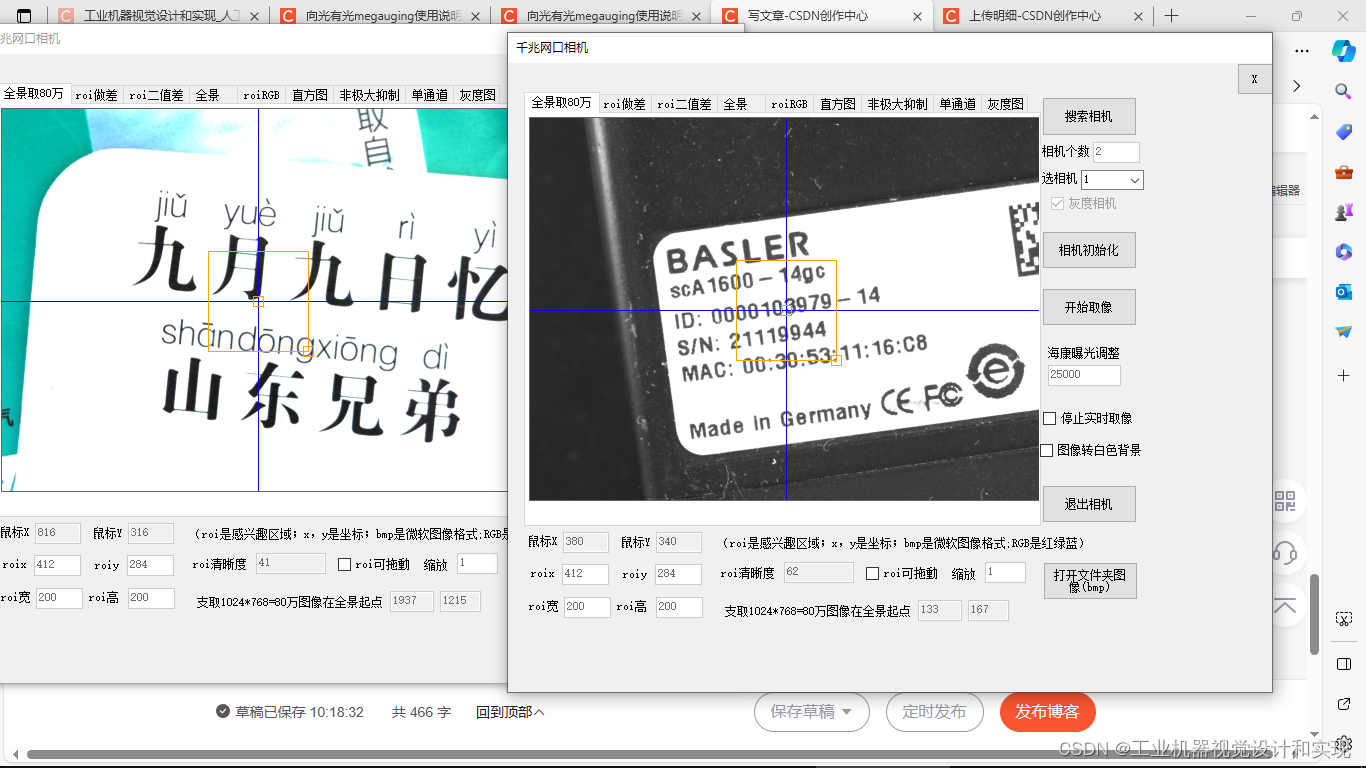Click the 搜索相机 button

tap(1089, 117)
